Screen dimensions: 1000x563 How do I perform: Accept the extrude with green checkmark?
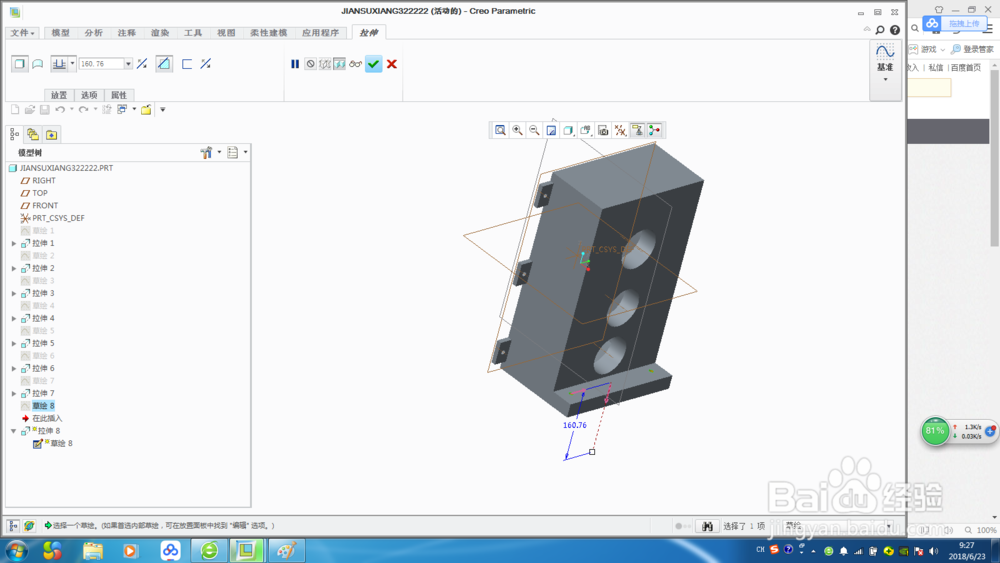coord(374,64)
